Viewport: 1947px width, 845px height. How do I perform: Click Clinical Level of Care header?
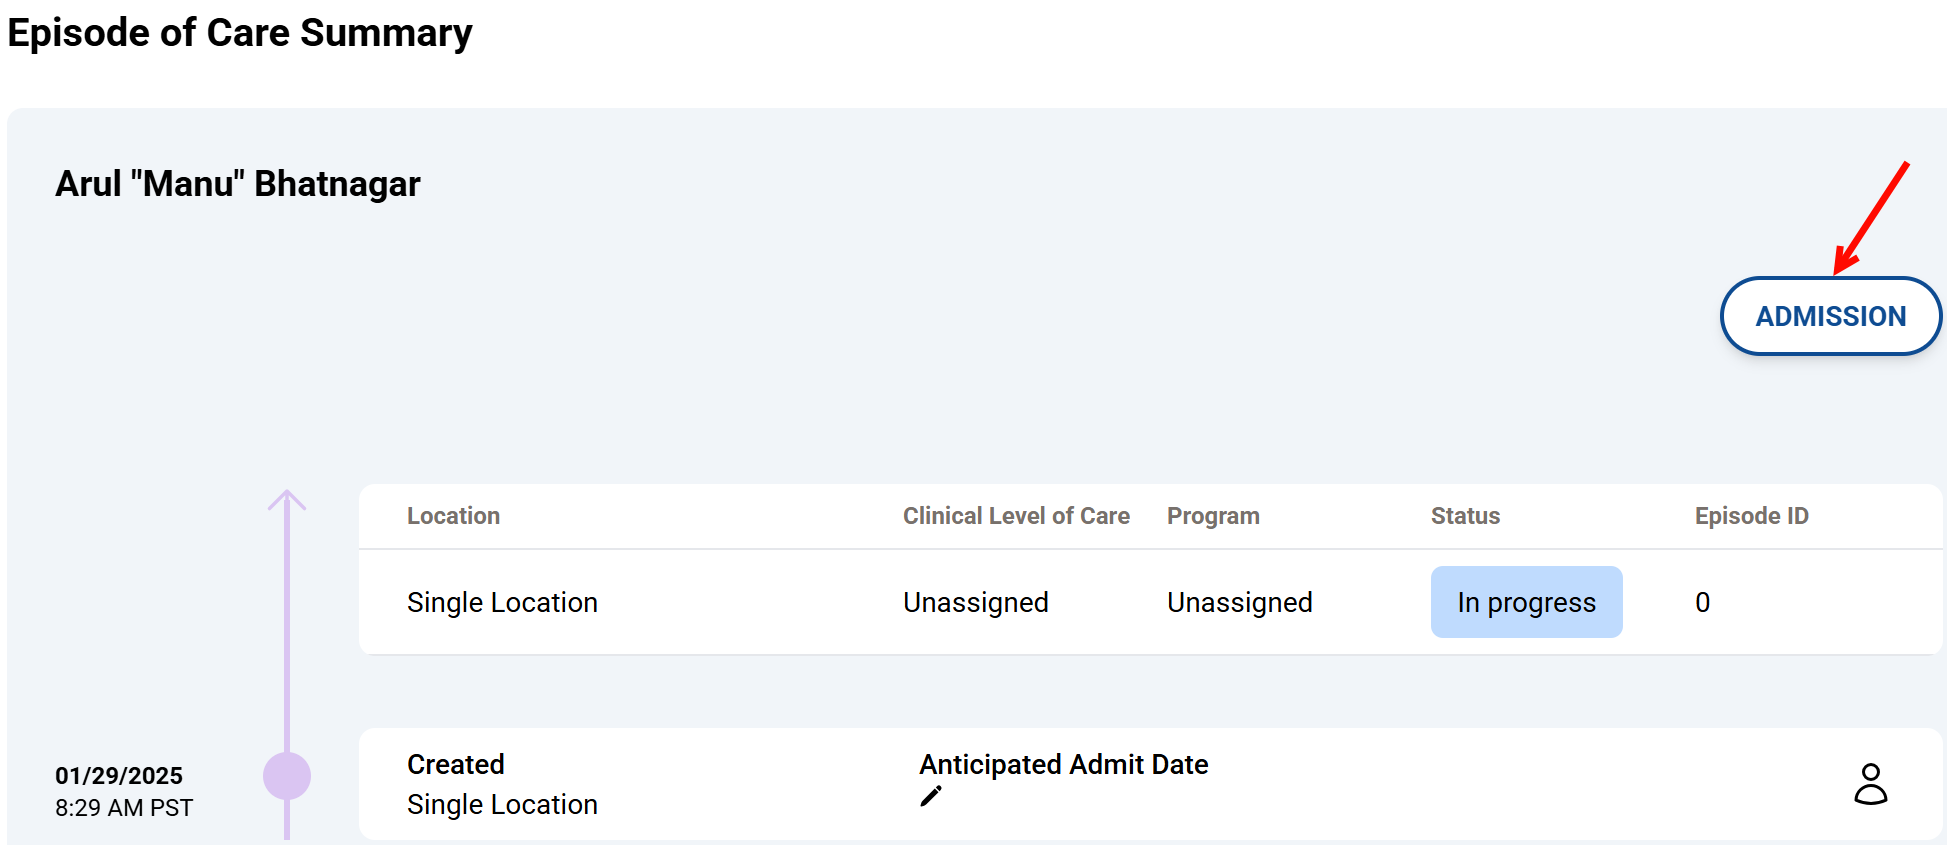click(1016, 516)
